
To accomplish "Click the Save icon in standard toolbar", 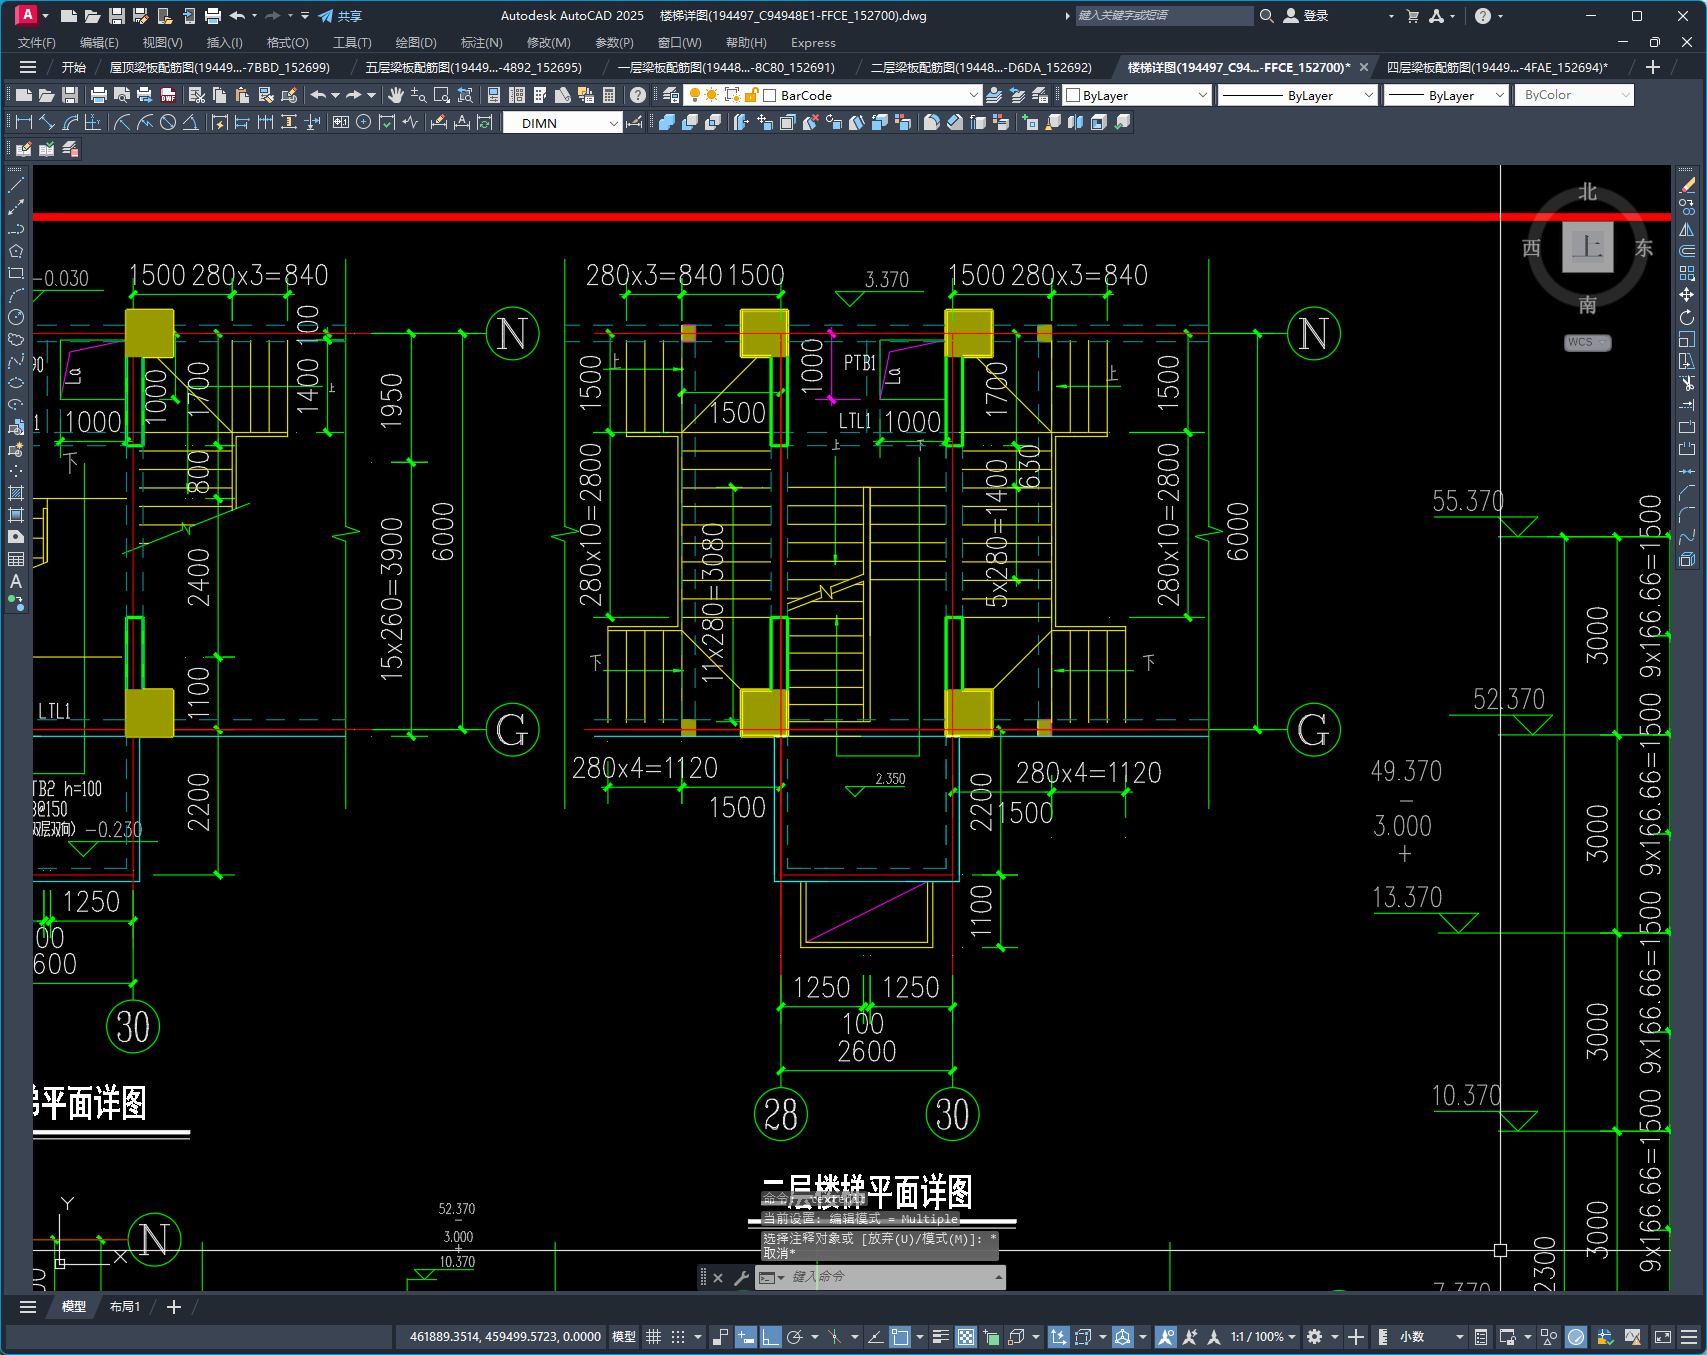I will point(70,95).
